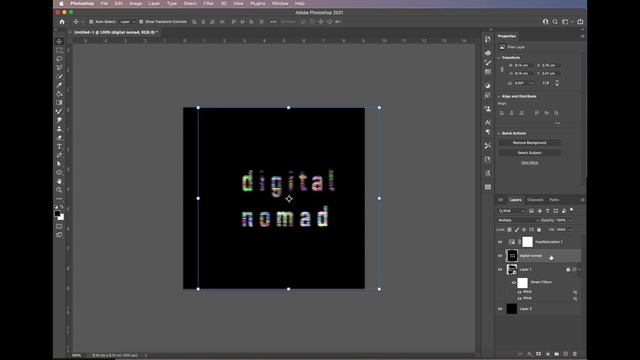Open the Apple menu
The image size is (640, 360).
point(61,3)
